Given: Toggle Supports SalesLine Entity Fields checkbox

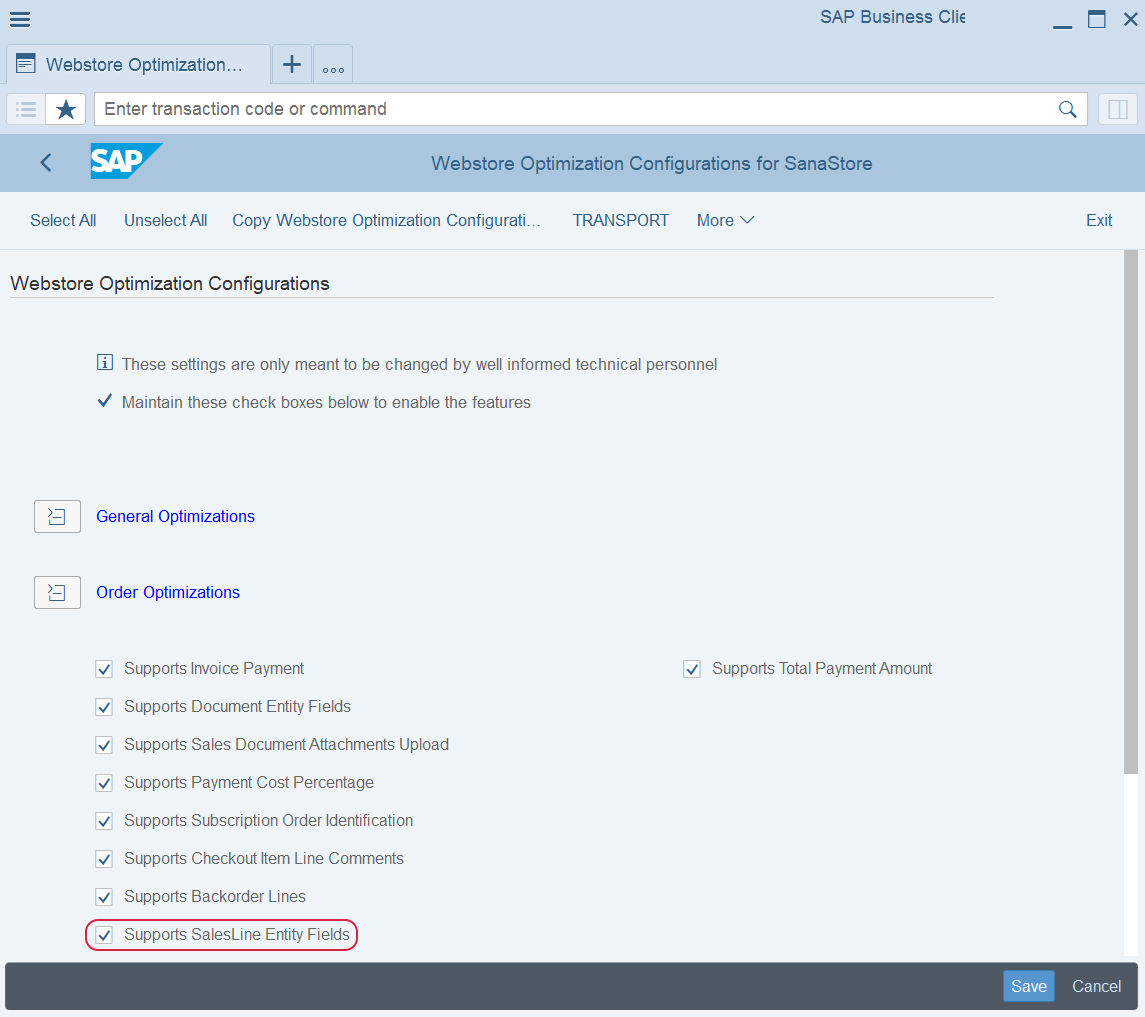Looking at the screenshot, I should click(x=104, y=935).
